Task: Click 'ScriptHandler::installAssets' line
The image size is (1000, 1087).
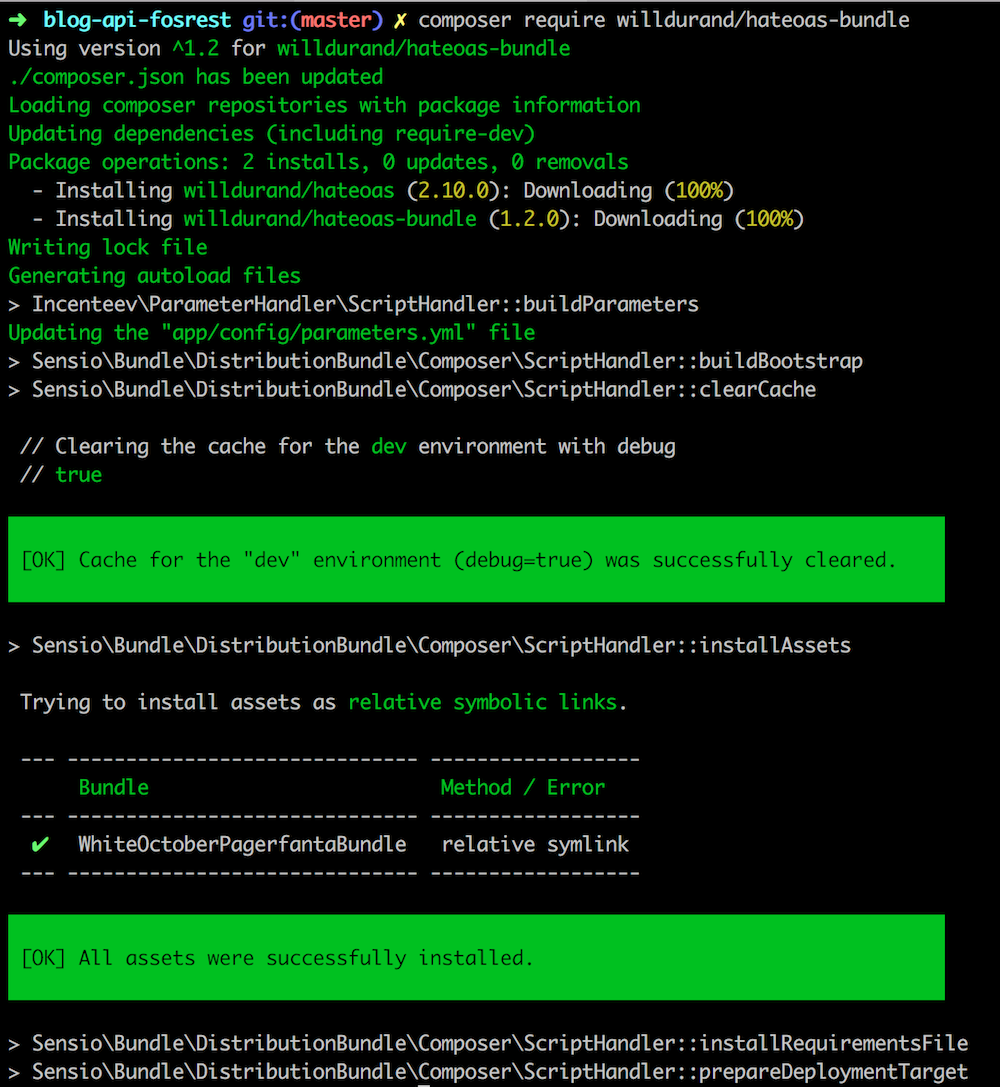Action: tap(430, 645)
